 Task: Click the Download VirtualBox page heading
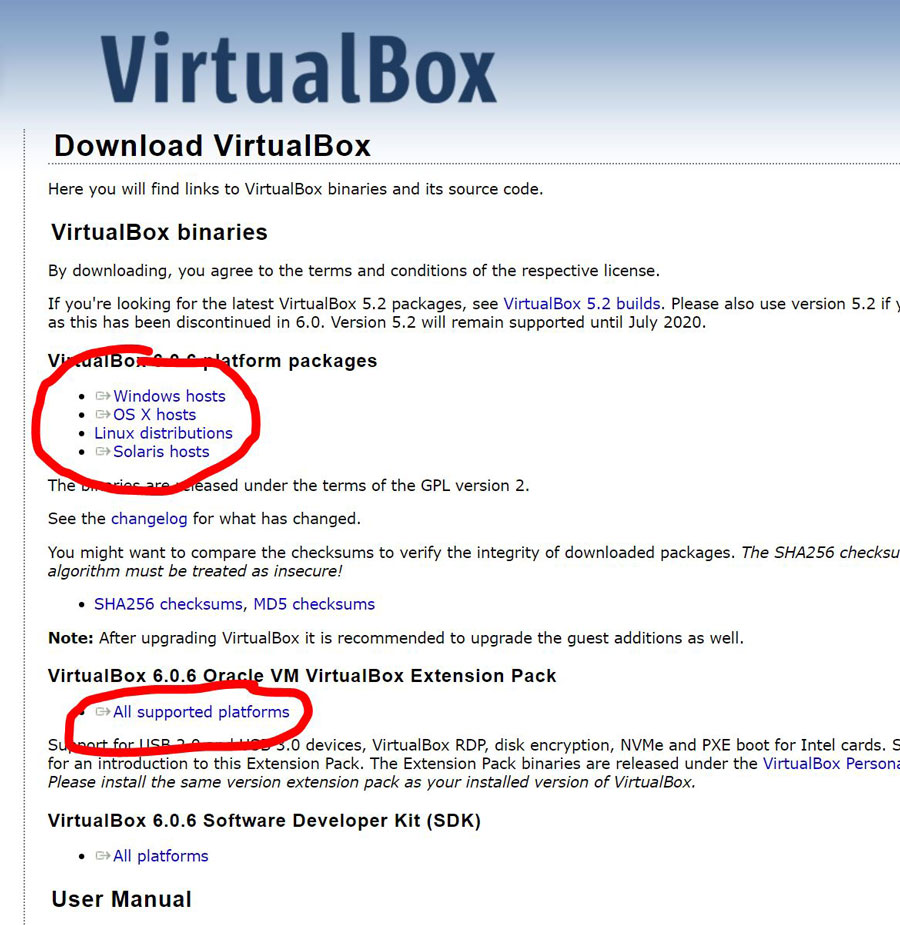[x=212, y=146]
